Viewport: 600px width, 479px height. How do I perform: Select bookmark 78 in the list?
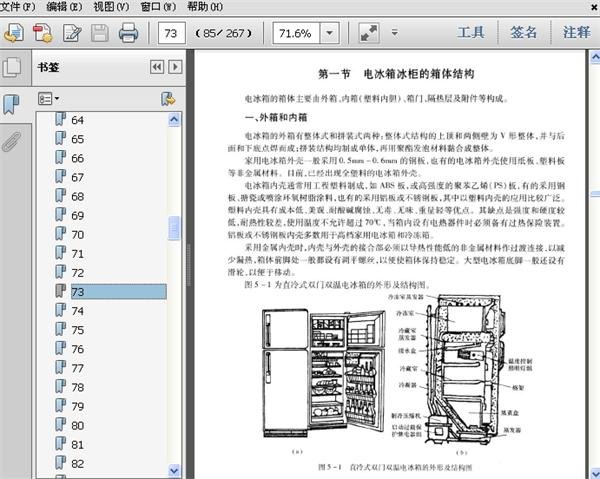click(77, 388)
